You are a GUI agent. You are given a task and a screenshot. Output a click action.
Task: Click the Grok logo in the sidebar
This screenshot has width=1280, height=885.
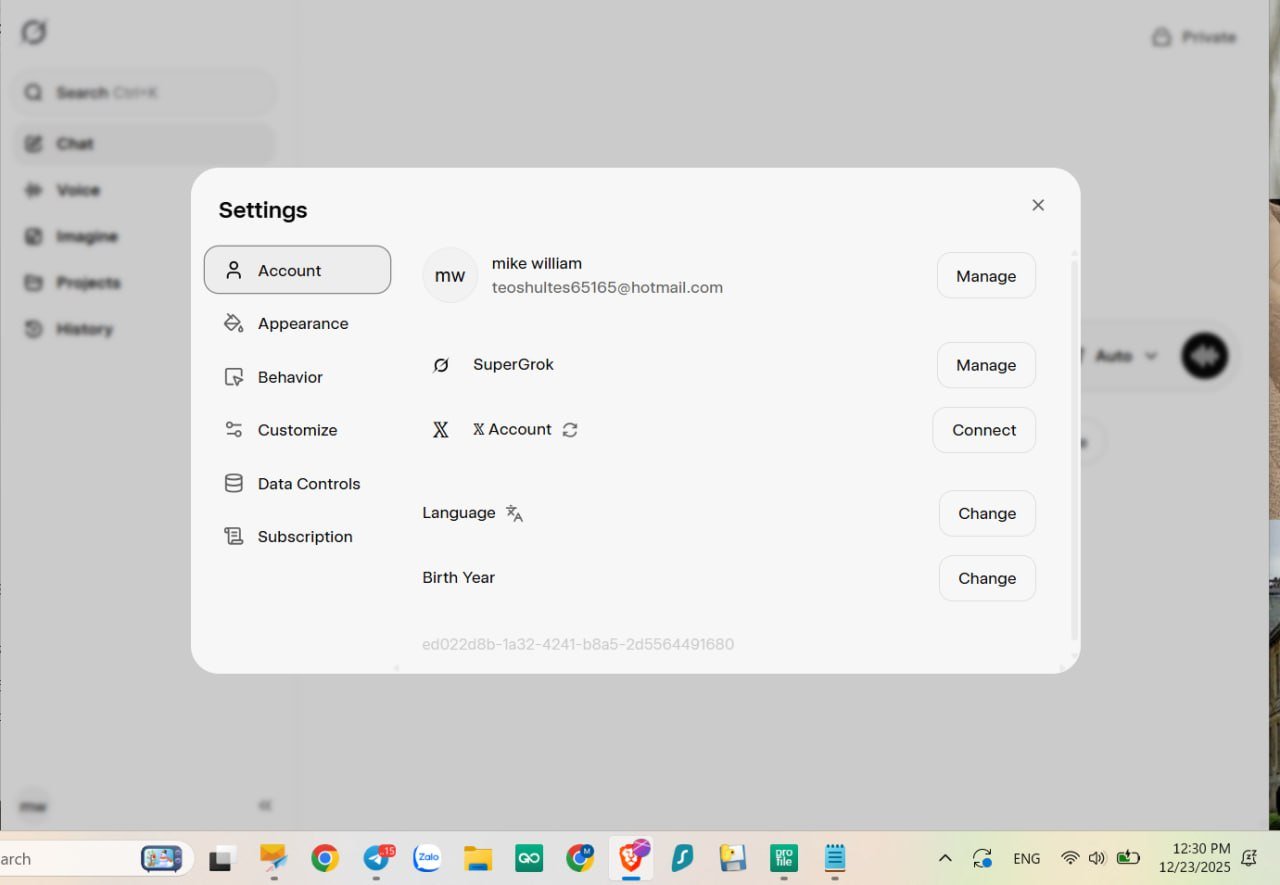(x=34, y=33)
